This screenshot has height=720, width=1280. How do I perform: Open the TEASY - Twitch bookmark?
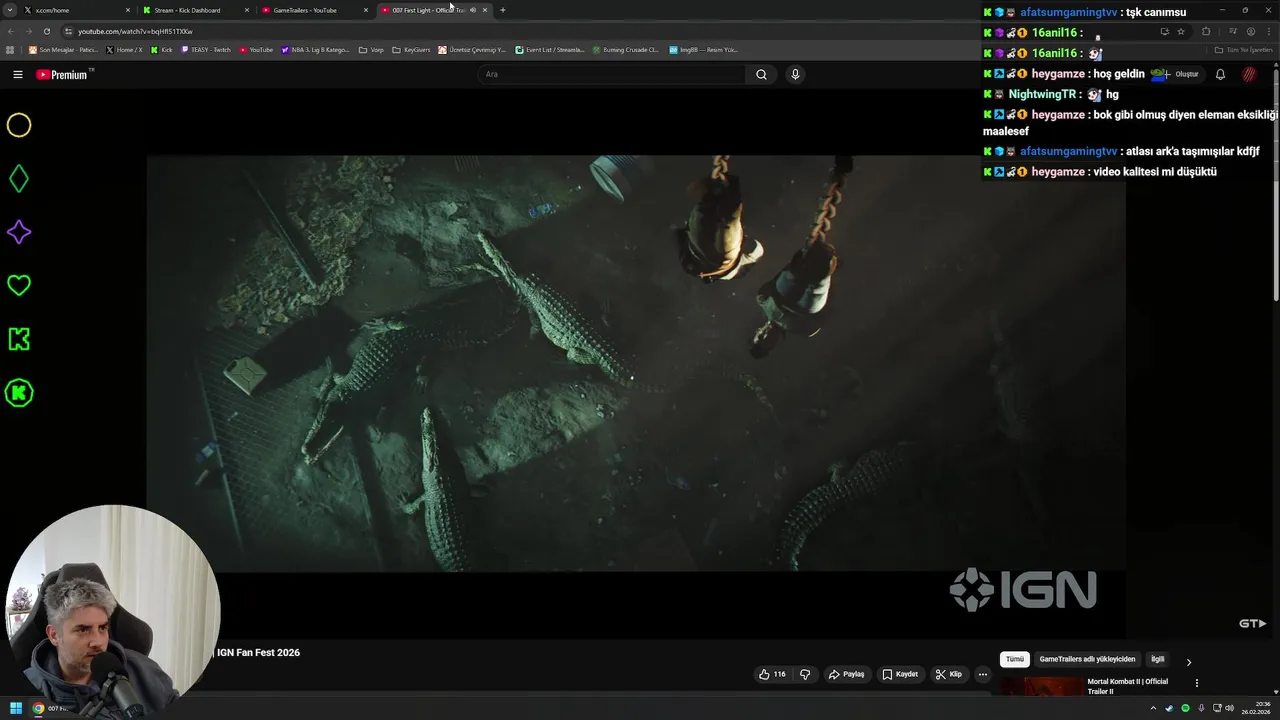tap(206, 49)
